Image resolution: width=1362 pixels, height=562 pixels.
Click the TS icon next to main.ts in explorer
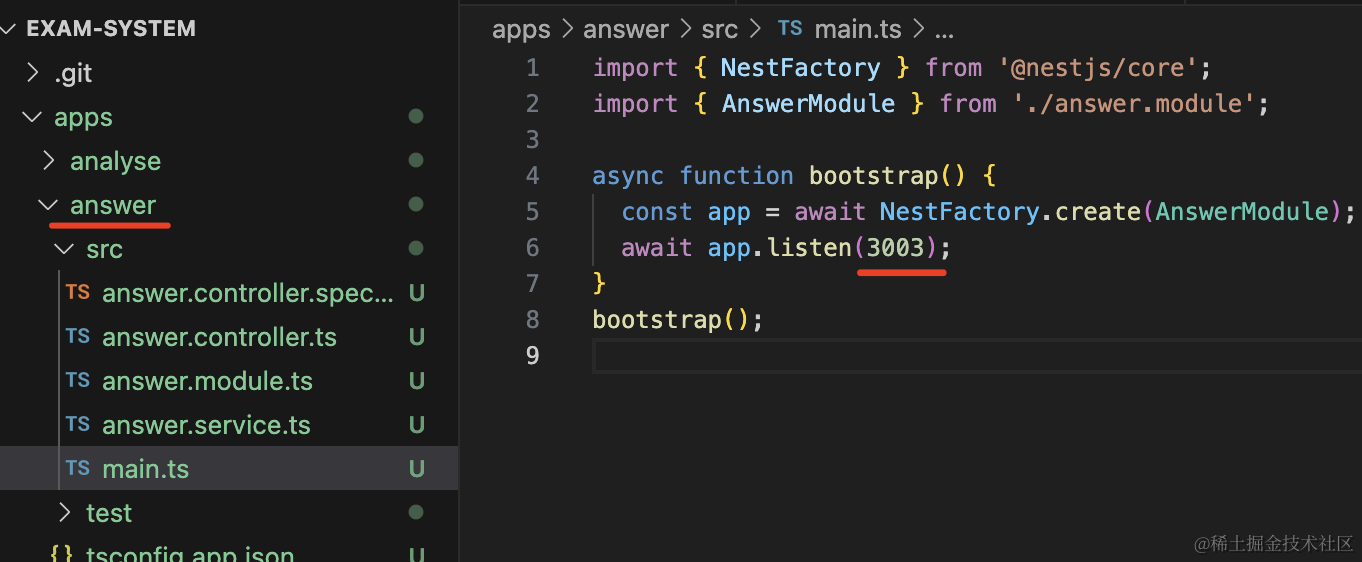point(78,469)
